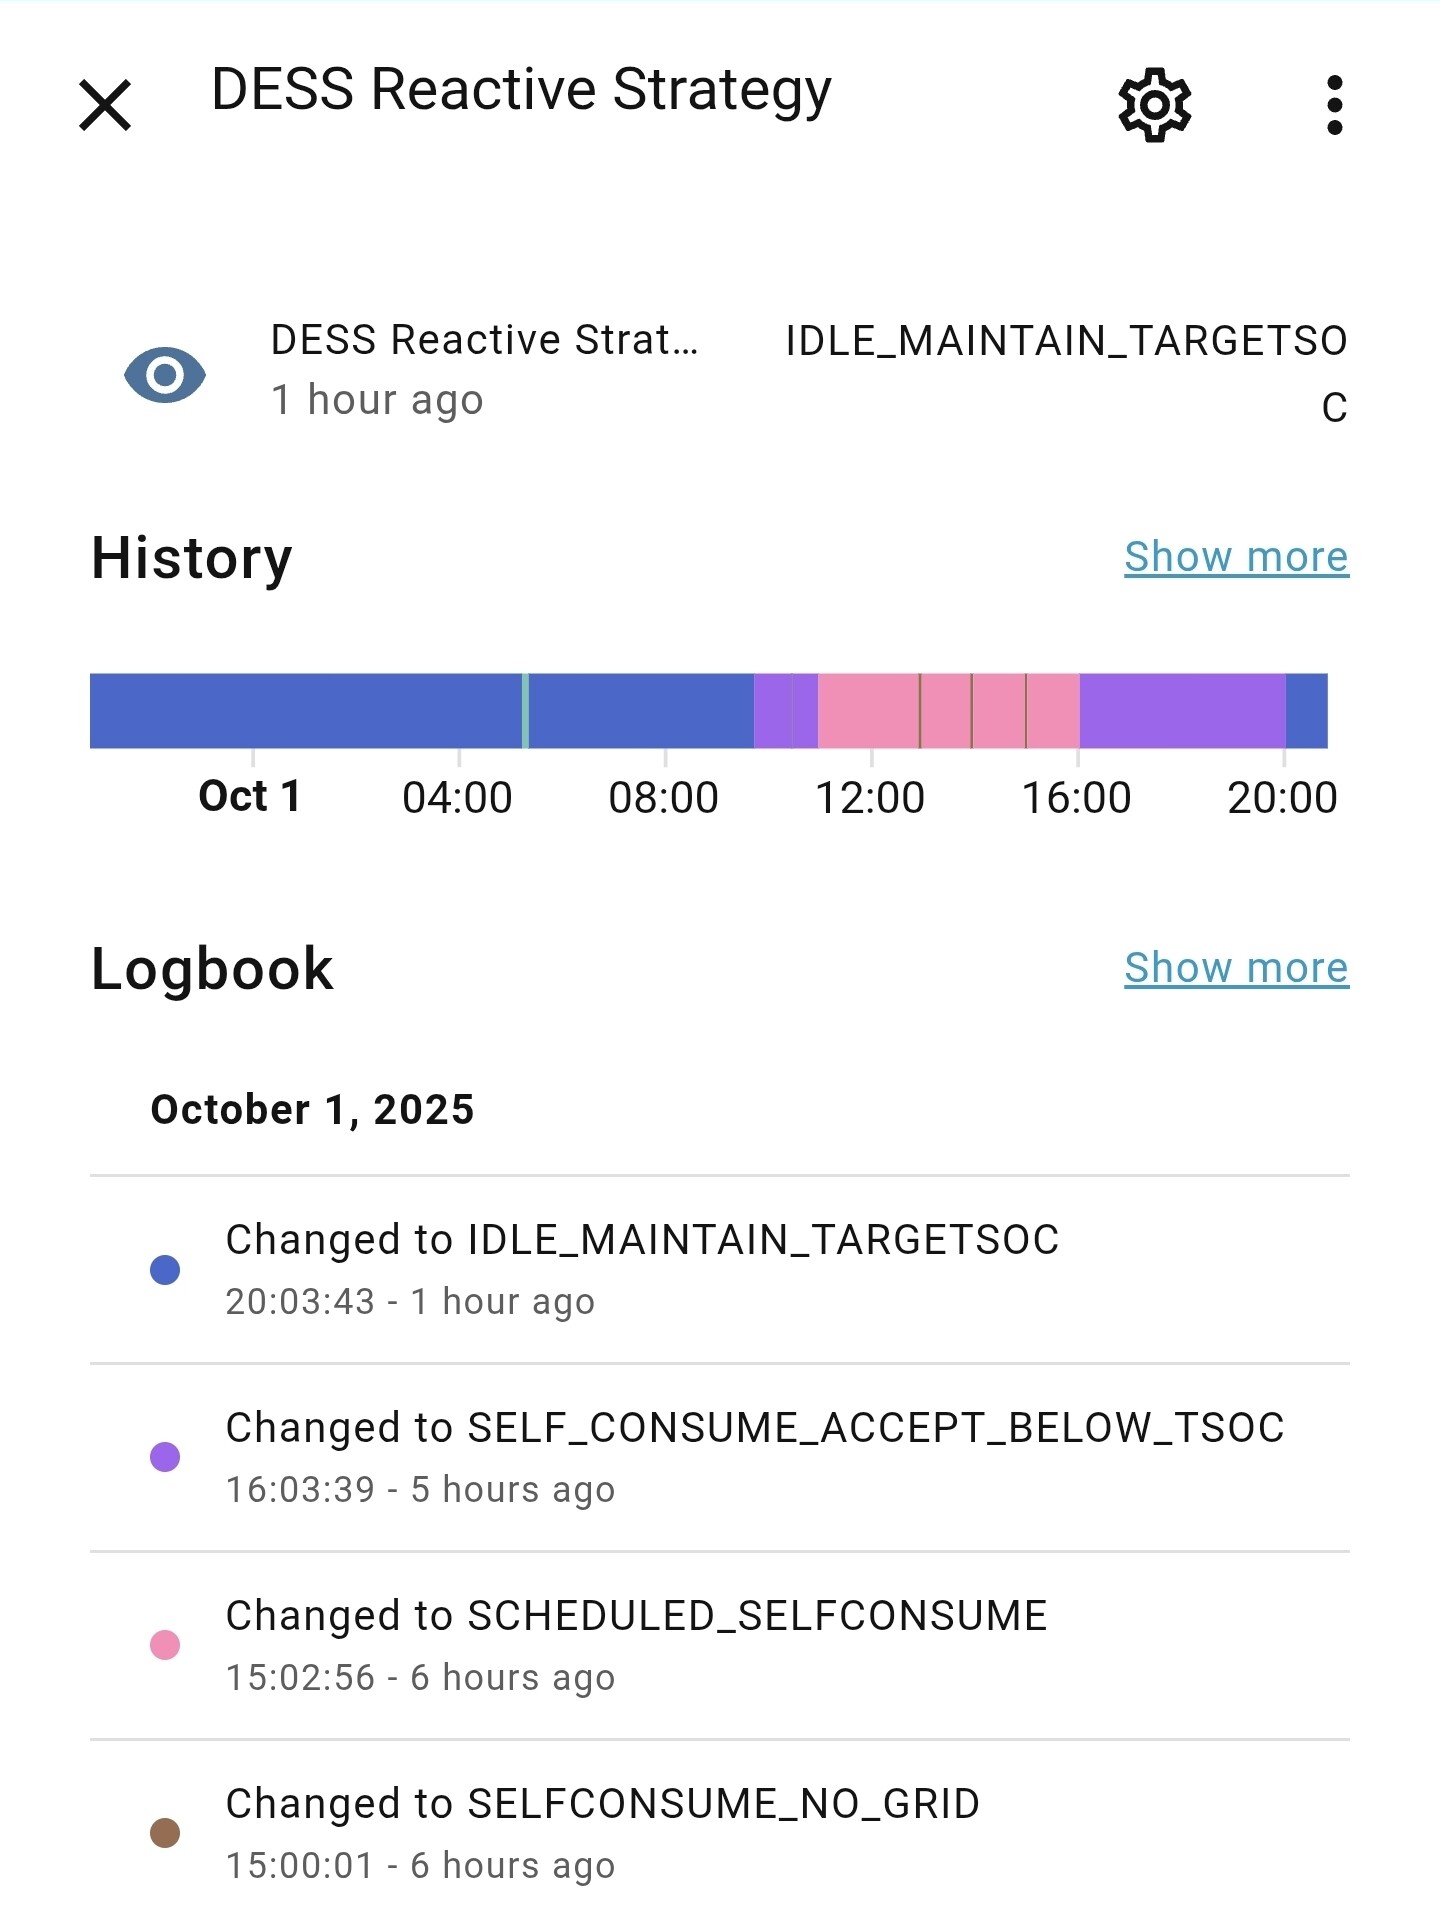Click brown dot for SELFCONSUME_NO_GRID entry
This screenshot has width=1440, height=1920.
(x=165, y=1833)
